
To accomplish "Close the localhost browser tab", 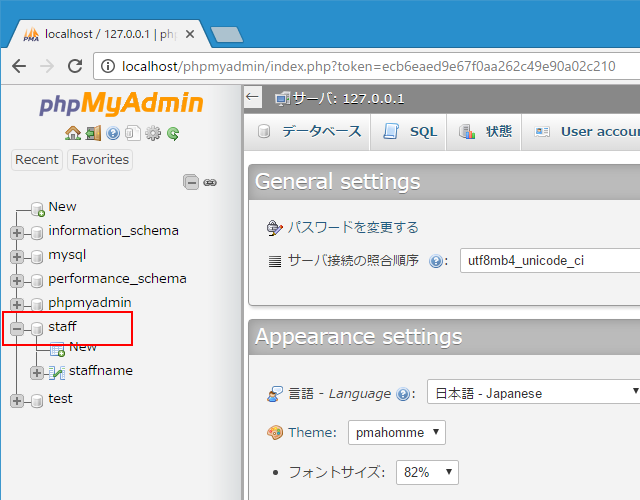I will 189,34.
